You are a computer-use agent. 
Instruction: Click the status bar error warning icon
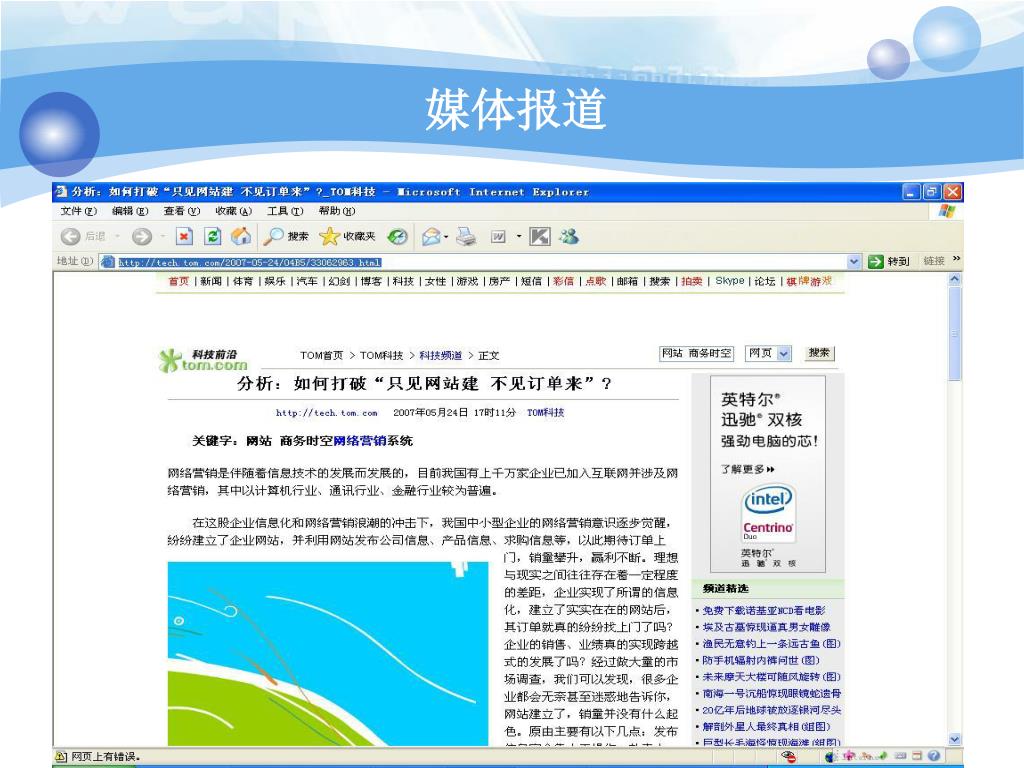[x=61, y=756]
